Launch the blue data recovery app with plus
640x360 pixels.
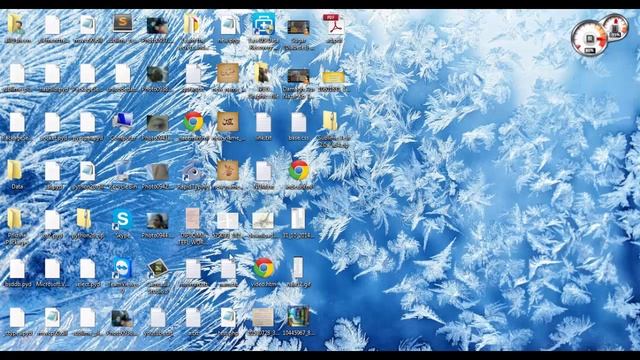coord(263,24)
